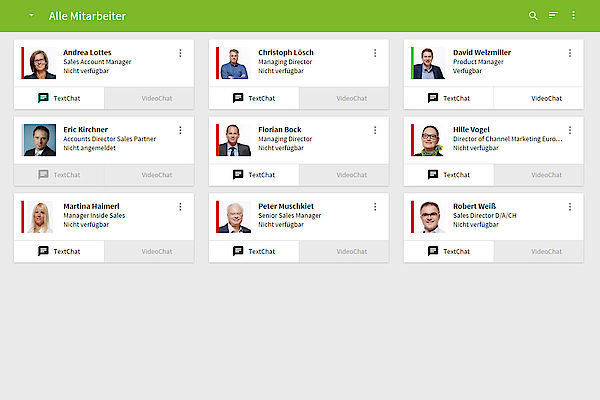Open the three-dot menu for Florian Bock
Screen dimensions: 600x400
pos(375,129)
